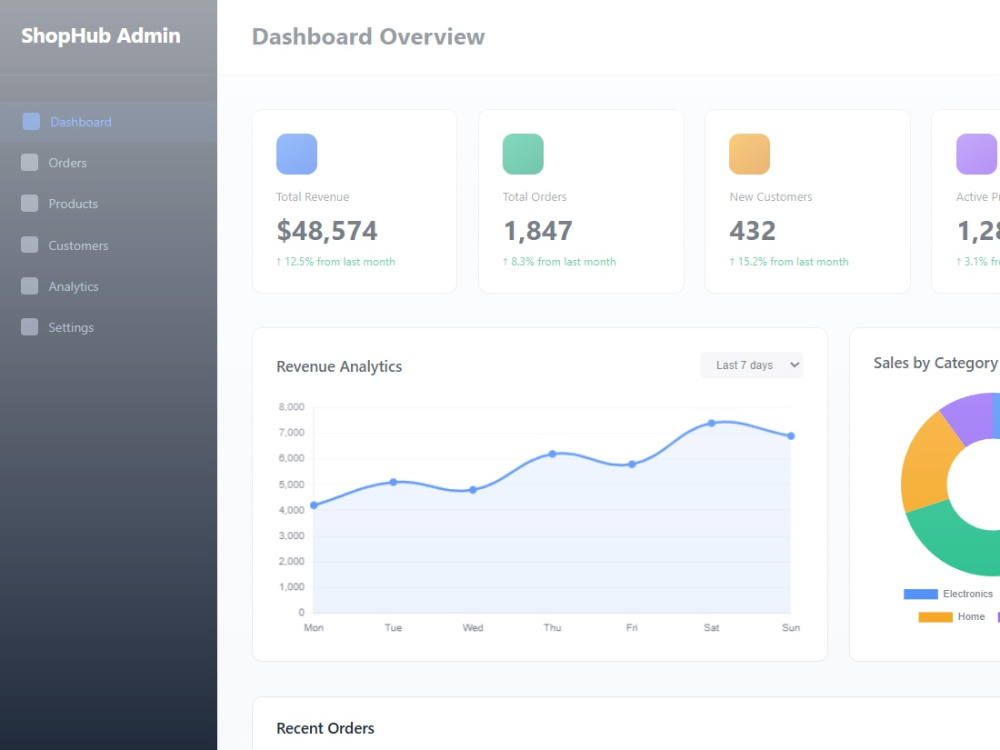Click the orange donut chart segment

928,466
